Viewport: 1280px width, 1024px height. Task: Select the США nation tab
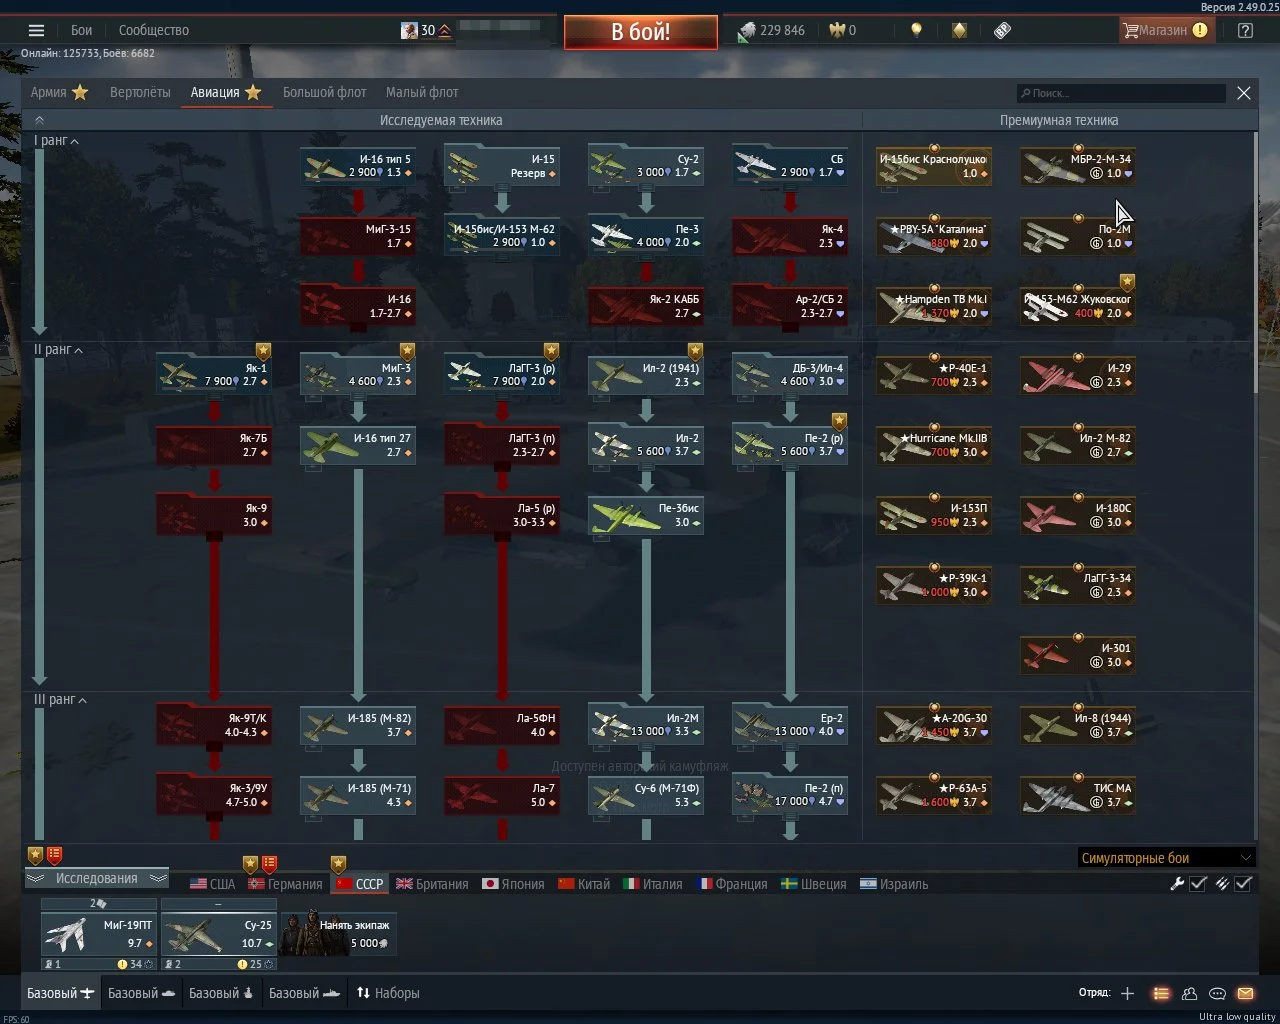coord(212,884)
